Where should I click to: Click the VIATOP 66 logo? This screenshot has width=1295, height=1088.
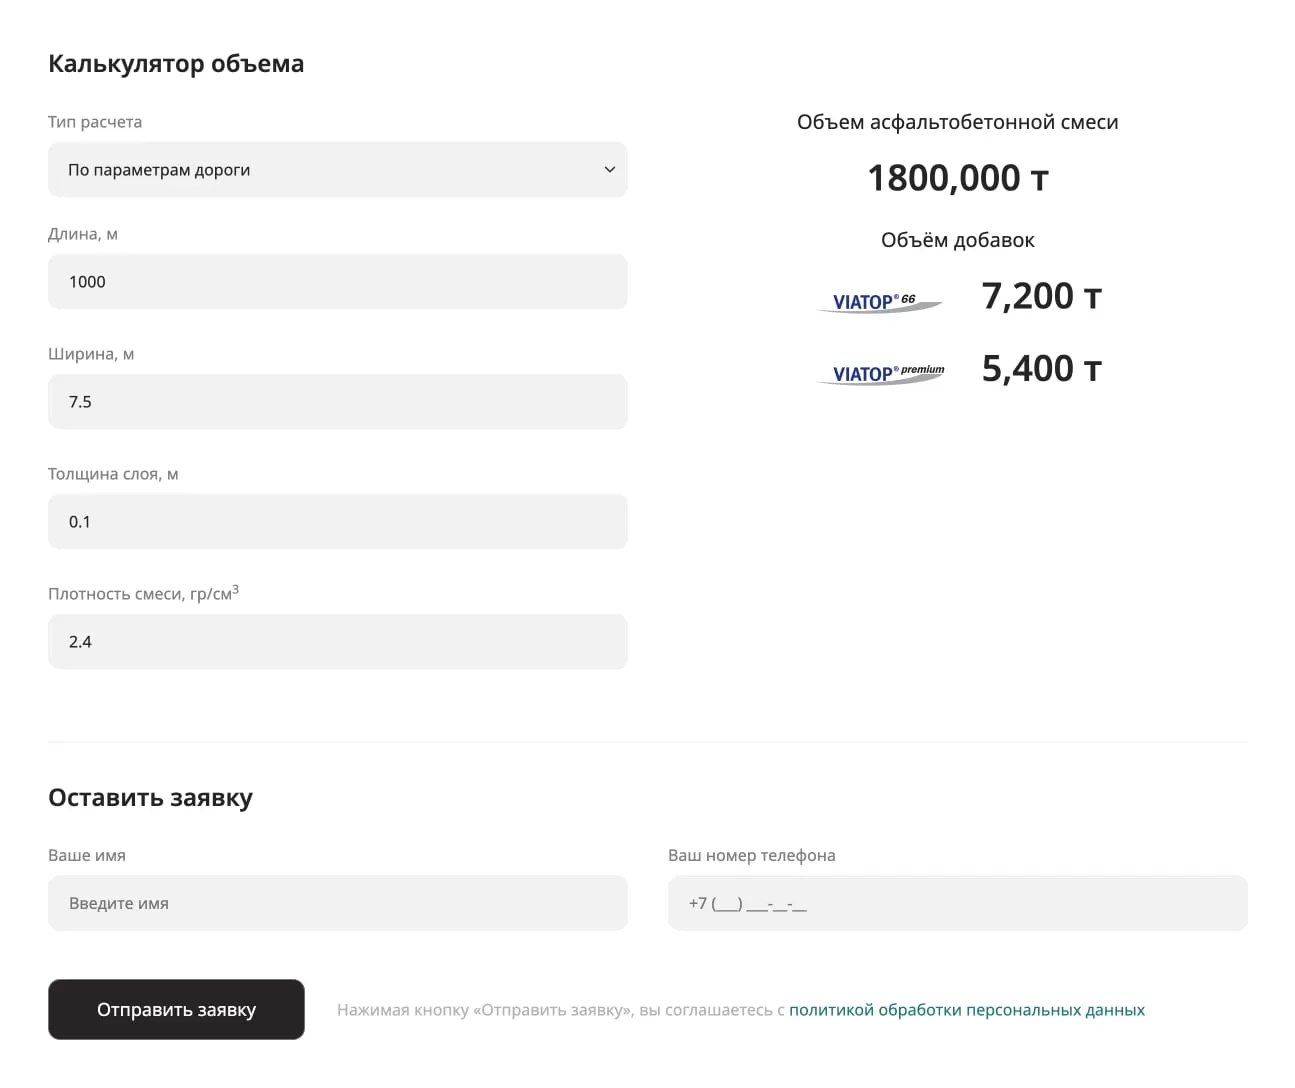click(879, 301)
